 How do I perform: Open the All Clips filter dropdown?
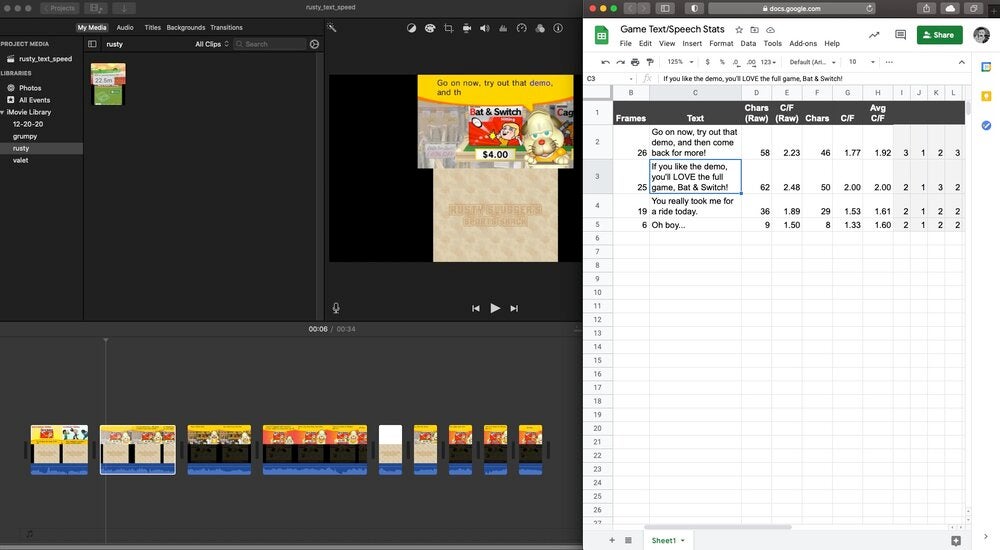pyautogui.click(x=212, y=44)
